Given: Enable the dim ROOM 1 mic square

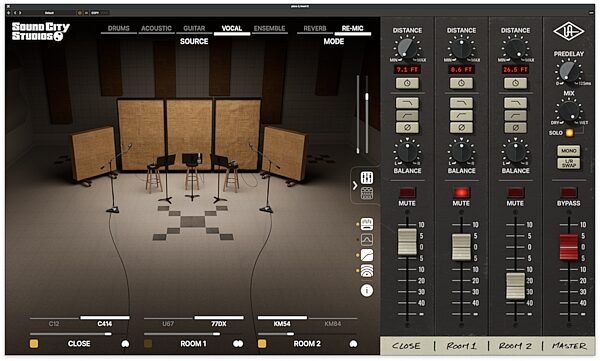Looking at the screenshot, I should click(148, 343).
